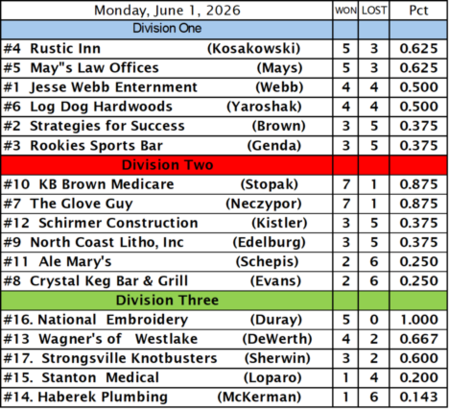Click the LOST column header
Viewport: 449px width, 410px height.
click(x=374, y=10)
